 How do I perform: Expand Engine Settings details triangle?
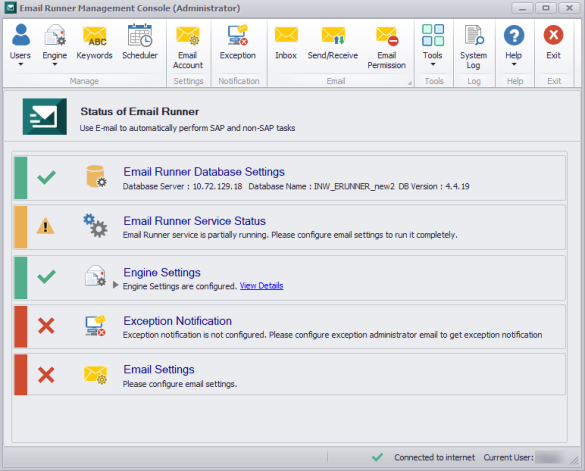[x=115, y=285]
